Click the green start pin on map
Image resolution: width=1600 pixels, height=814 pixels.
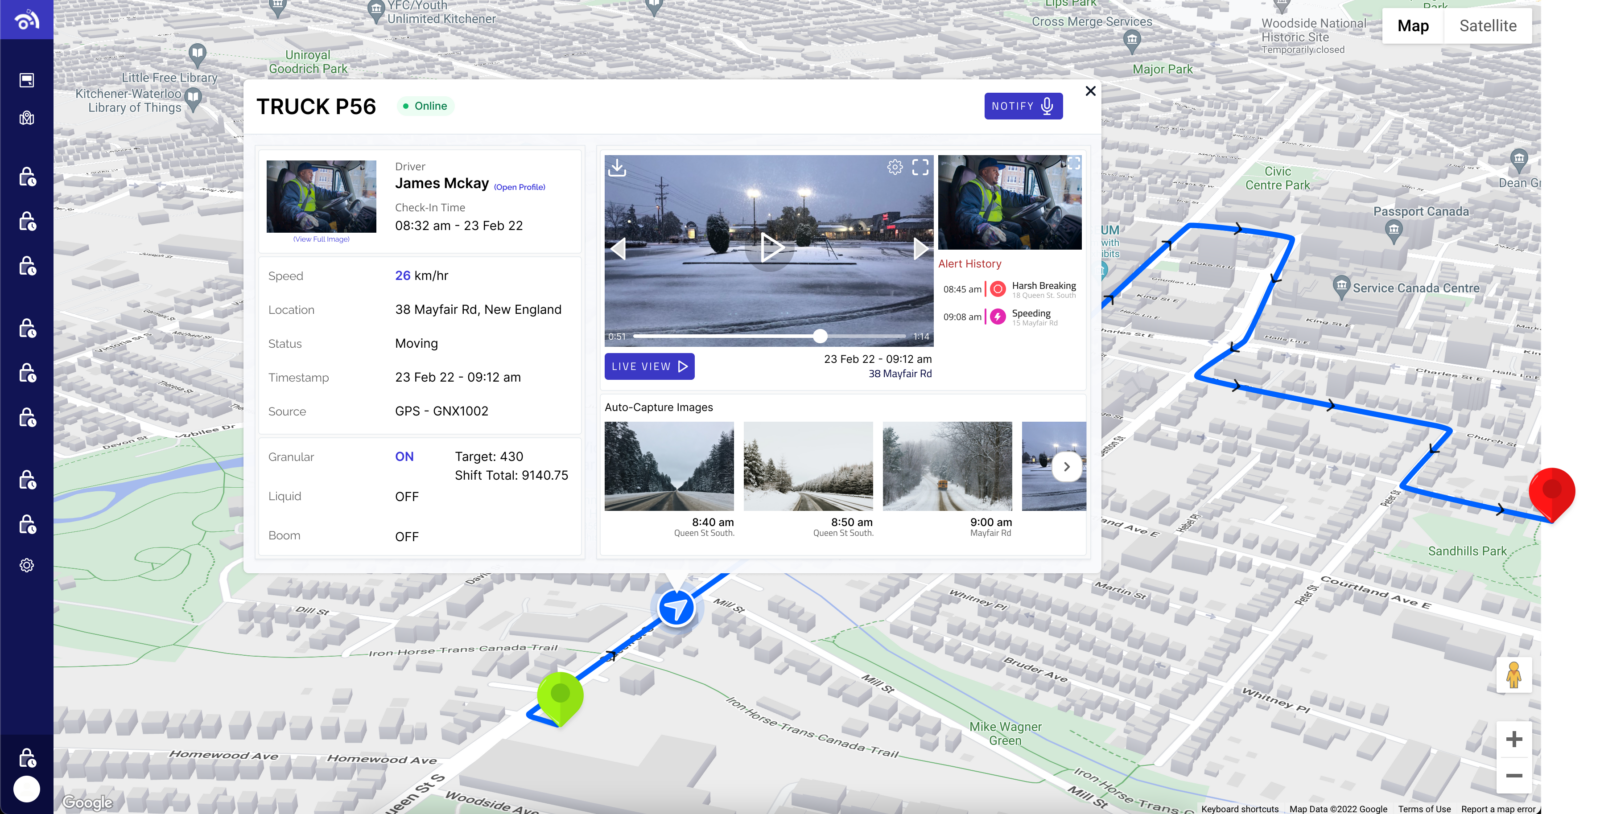click(560, 697)
